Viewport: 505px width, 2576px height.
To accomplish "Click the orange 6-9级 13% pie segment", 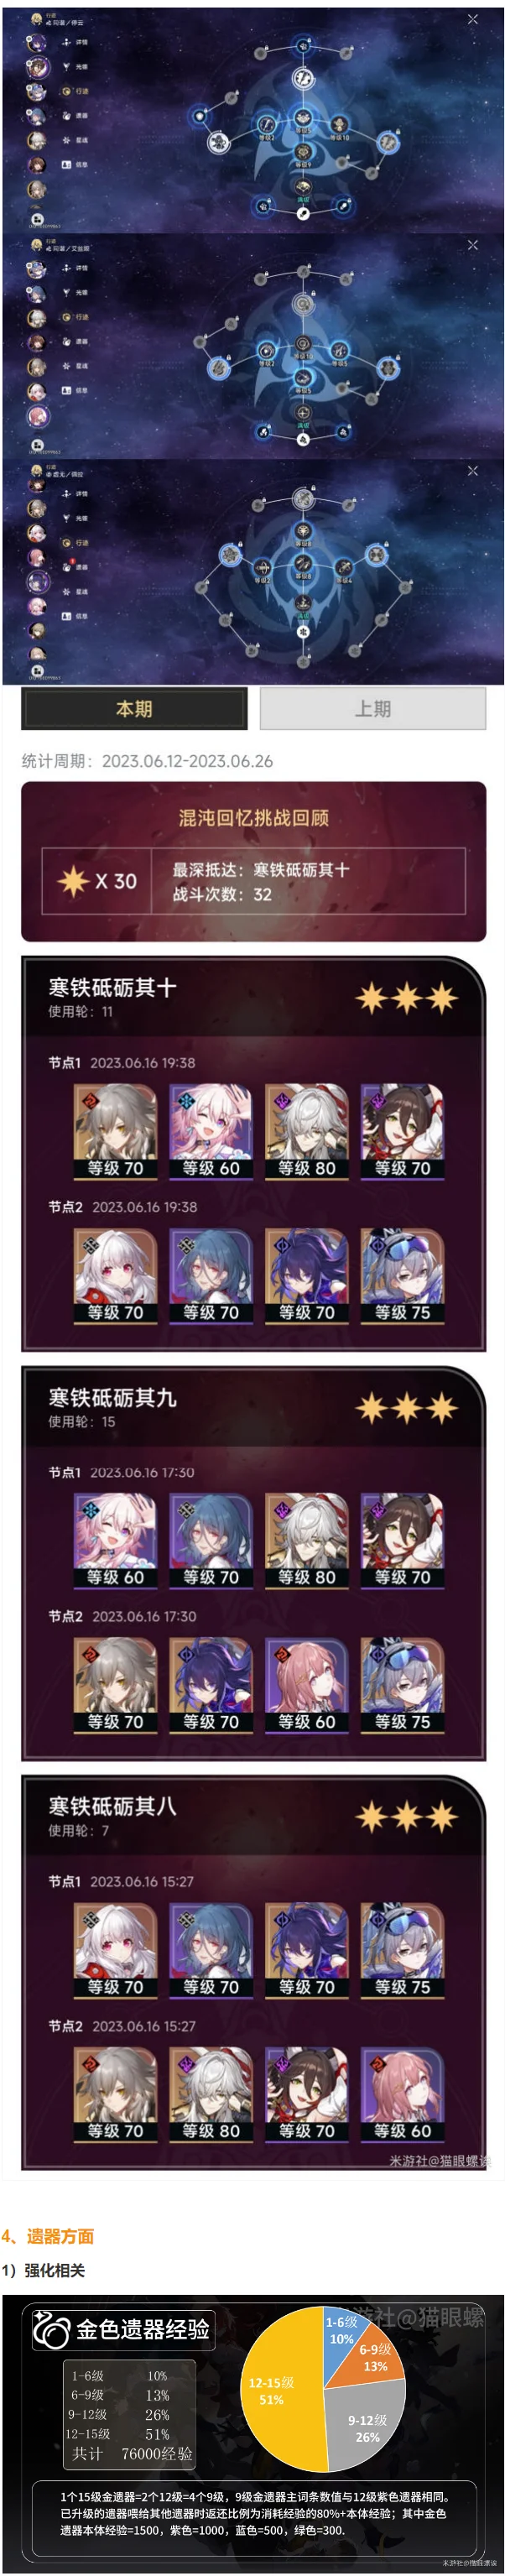I will coord(376,2355).
